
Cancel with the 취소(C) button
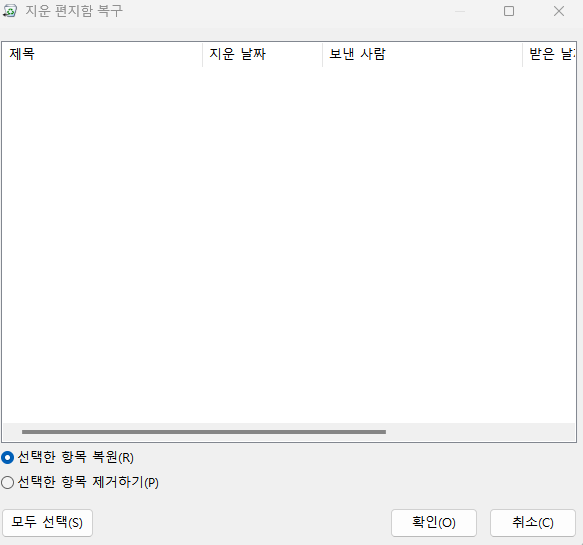pyautogui.click(x=532, y=523)
